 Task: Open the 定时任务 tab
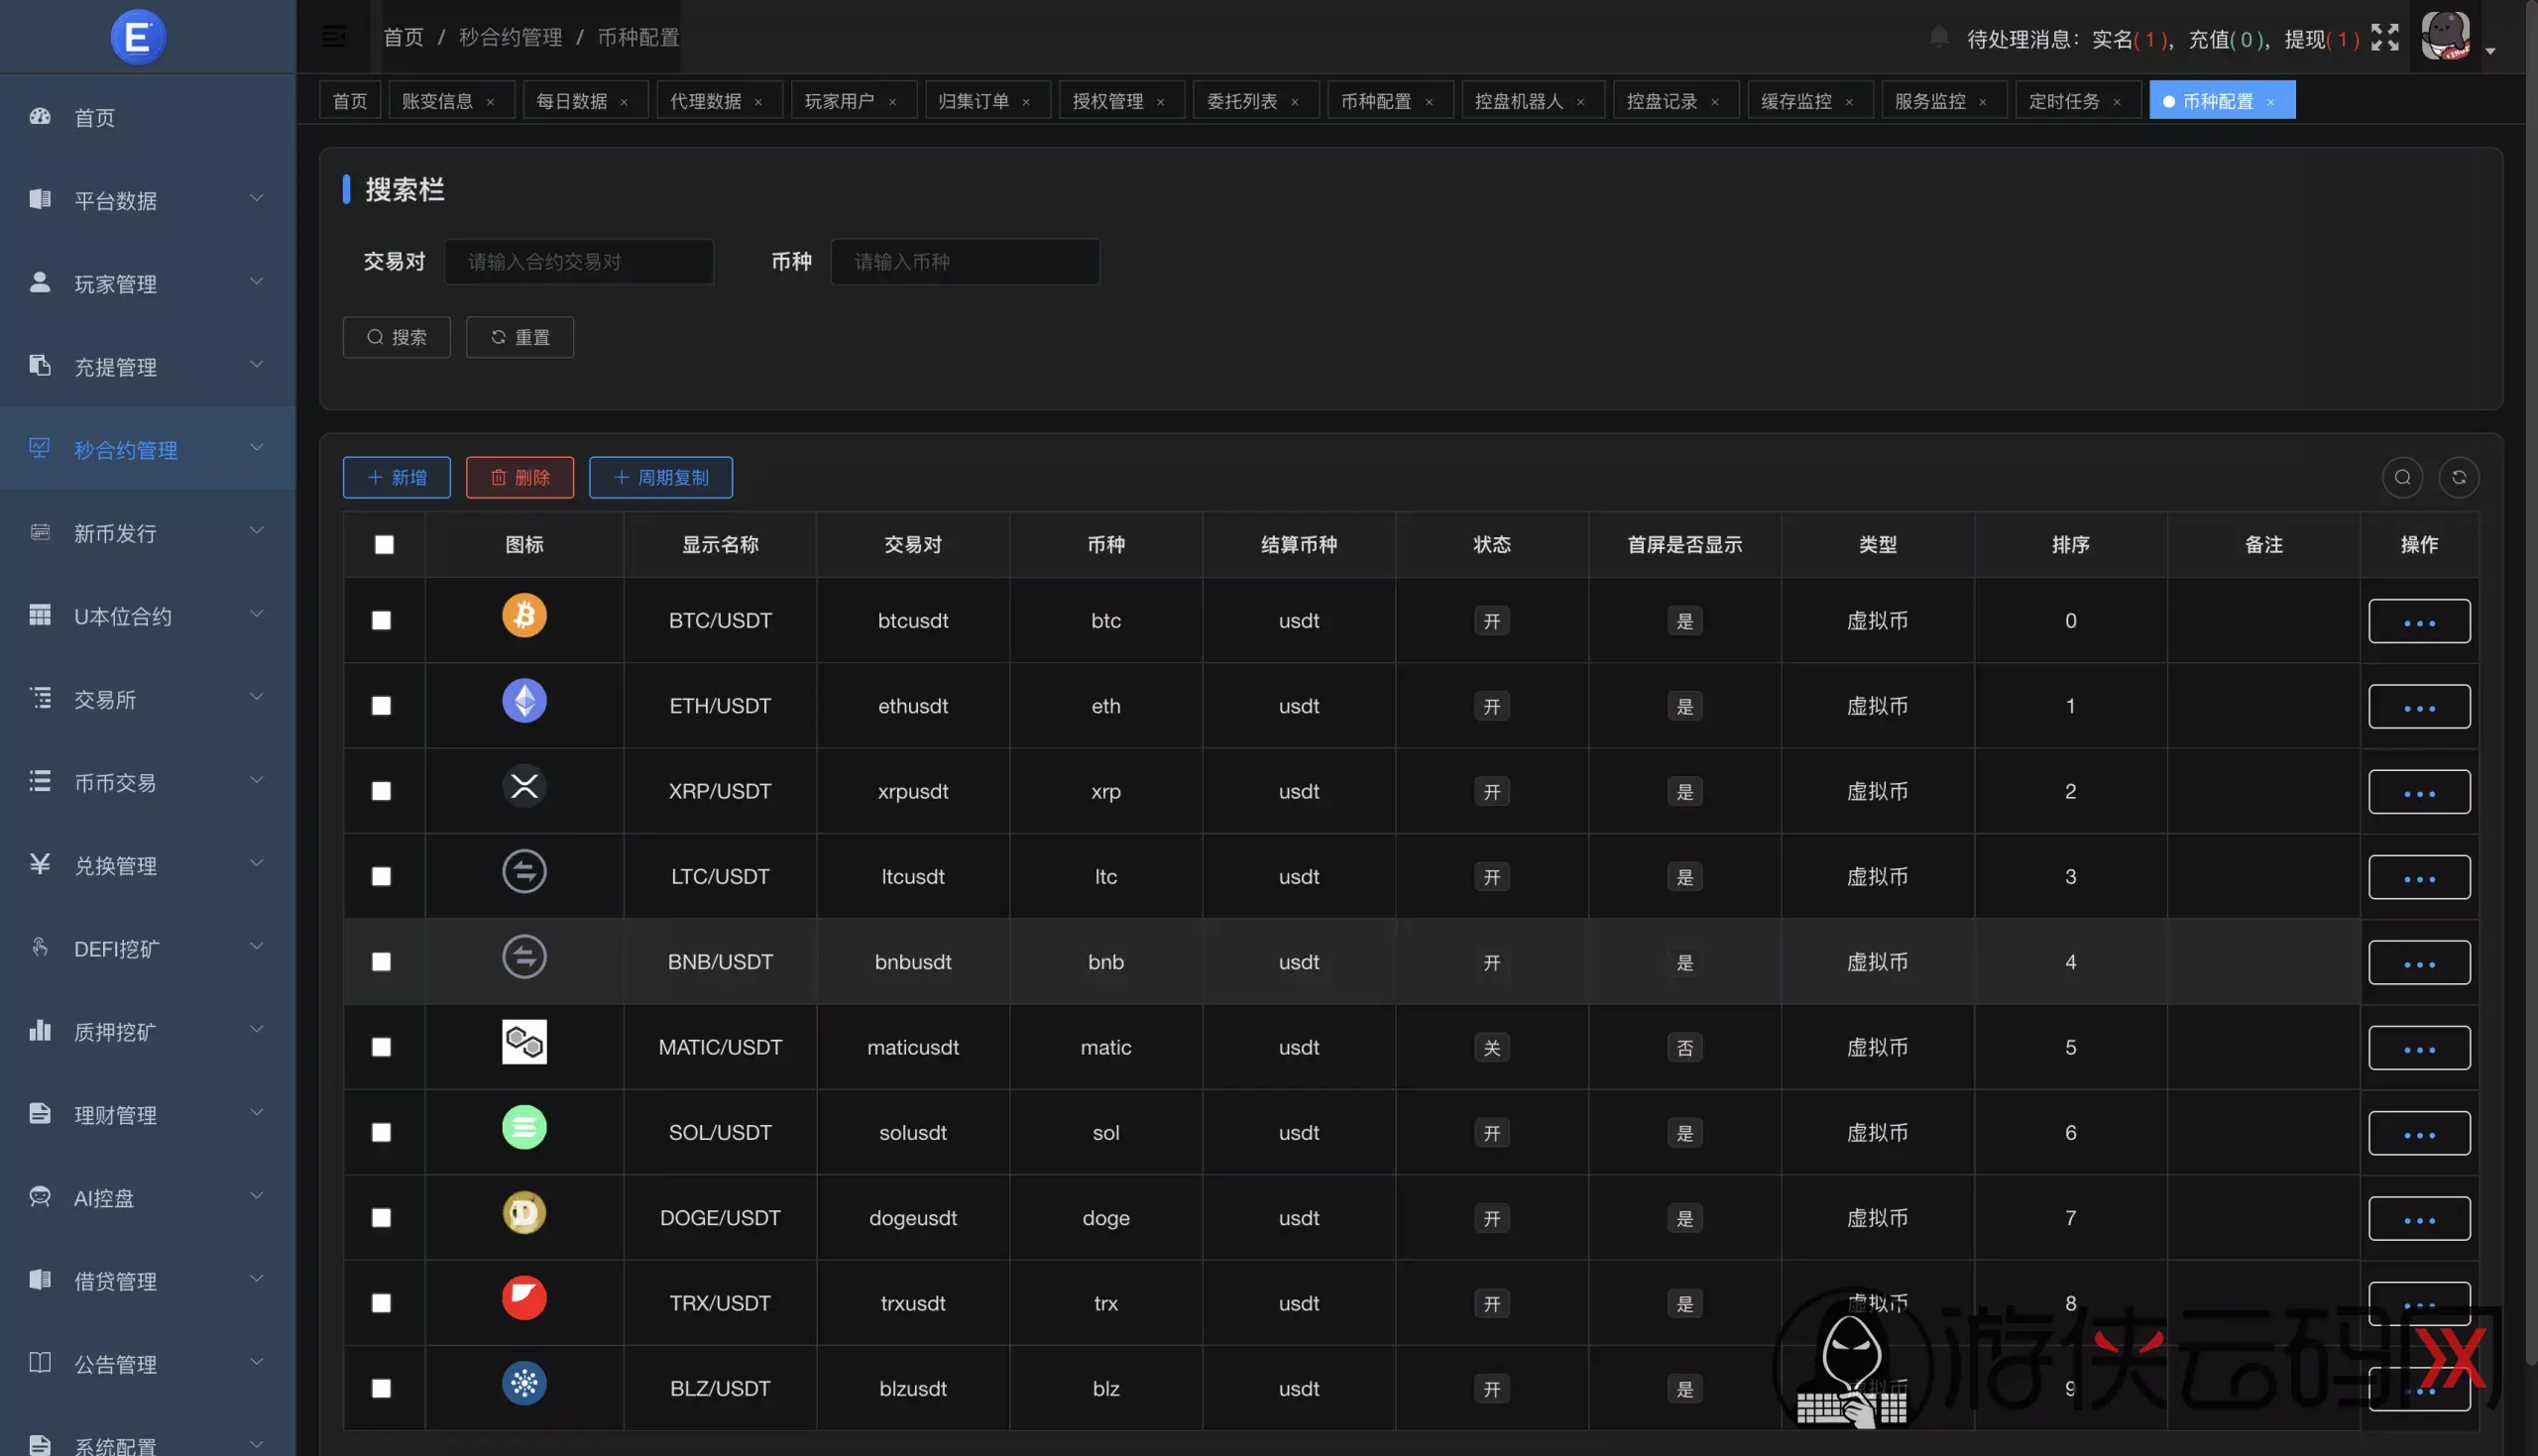click(x=2063, y=101)
